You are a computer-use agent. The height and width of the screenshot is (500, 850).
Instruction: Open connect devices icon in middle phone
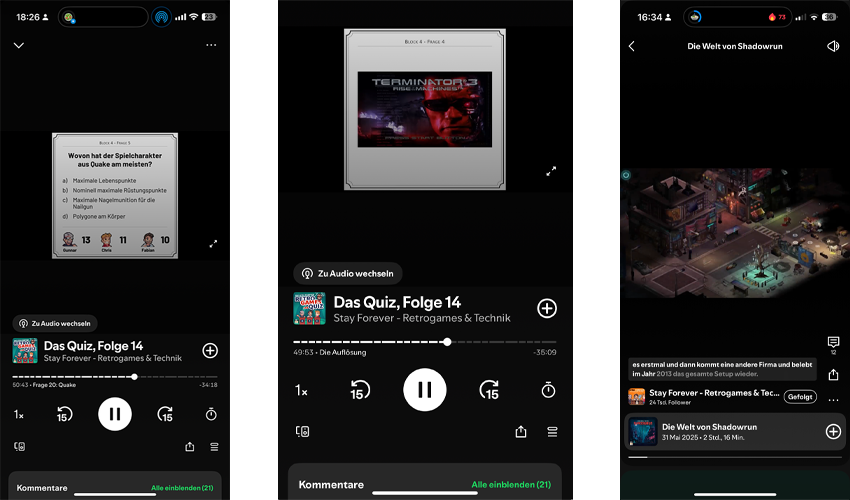[302, 431]
